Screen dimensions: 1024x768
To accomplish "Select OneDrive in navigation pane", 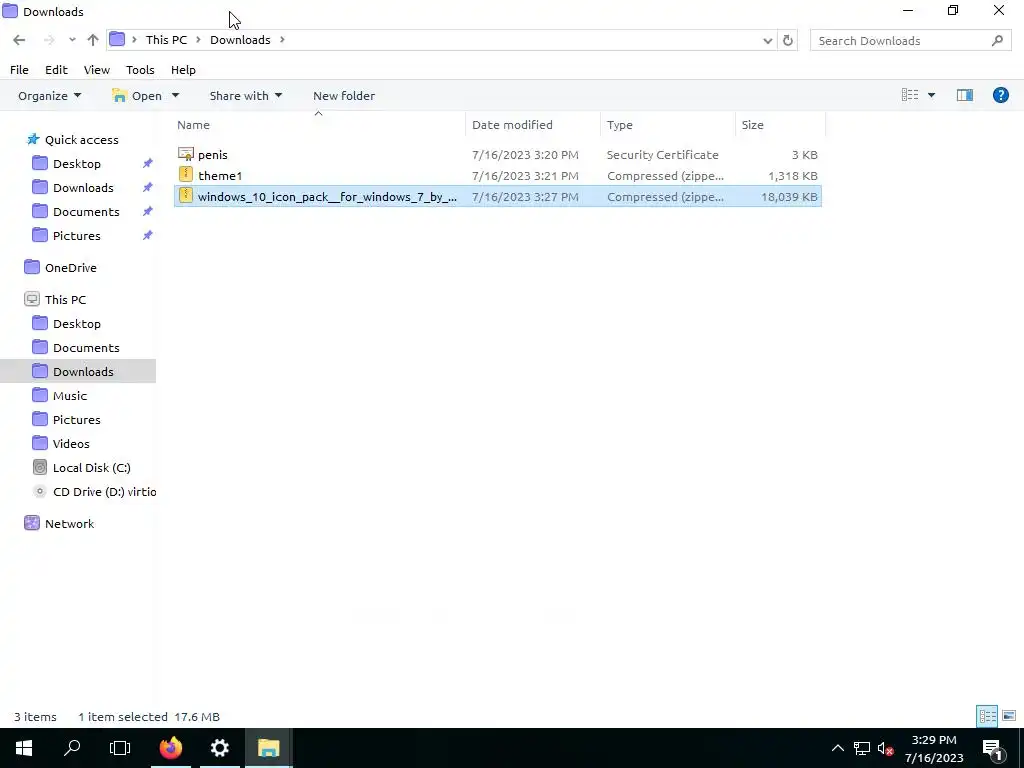I will 71,268.
